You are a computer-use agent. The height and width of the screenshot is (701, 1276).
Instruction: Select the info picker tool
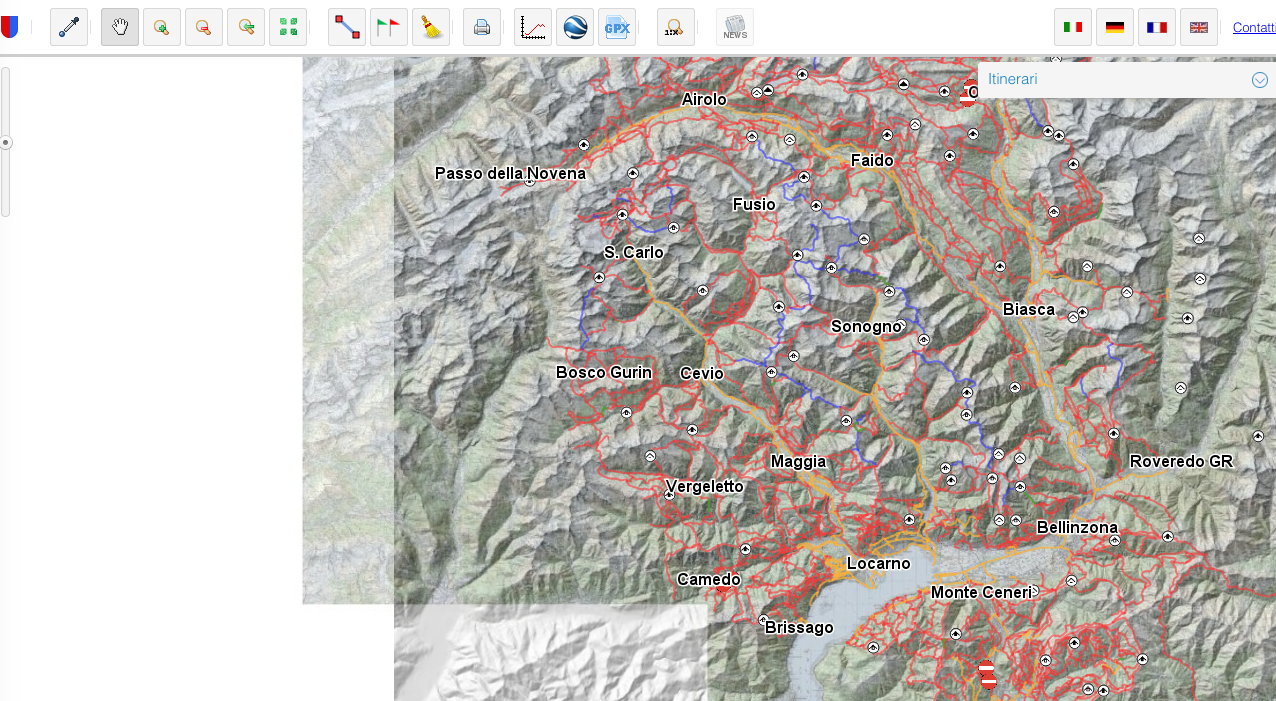69,27
